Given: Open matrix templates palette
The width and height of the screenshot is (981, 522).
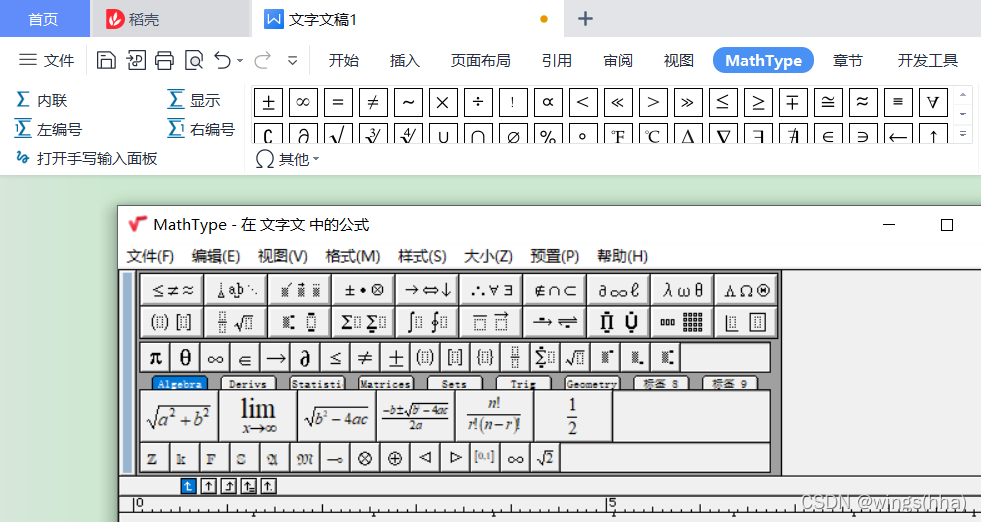Looking at the screenshot, I should tap(682, 322).
